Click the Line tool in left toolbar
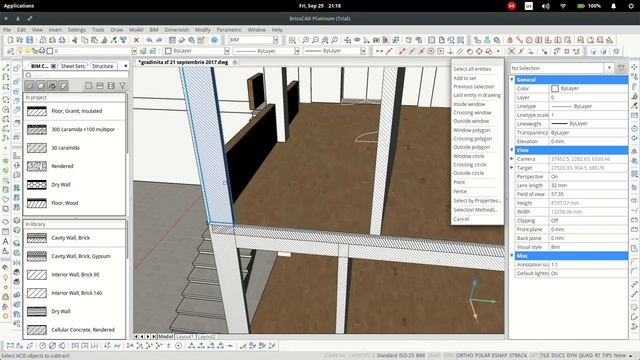The height and width of the screenshot is (360, 640). click(6, 67)
